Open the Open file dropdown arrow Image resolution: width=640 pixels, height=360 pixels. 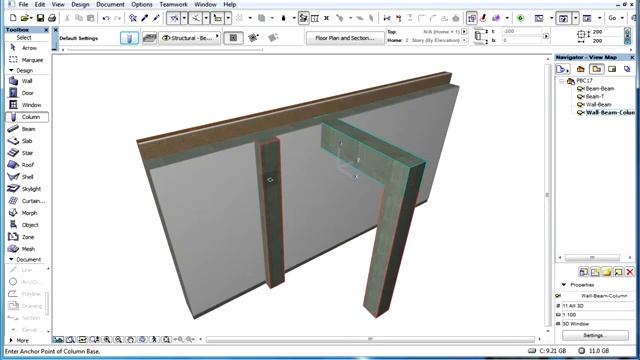click(31, 18)
